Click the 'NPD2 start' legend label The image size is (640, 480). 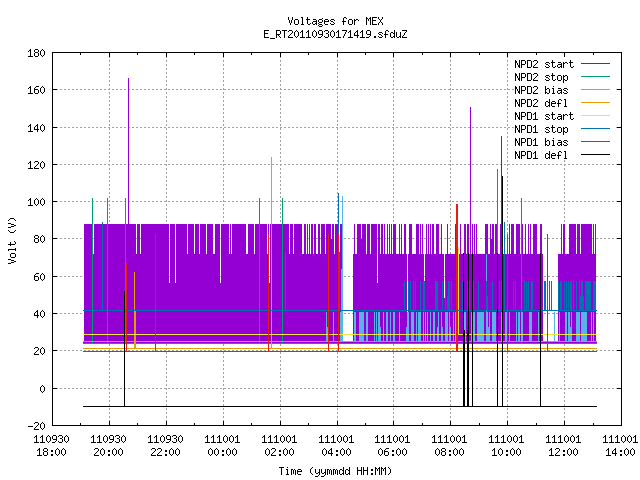544,64
